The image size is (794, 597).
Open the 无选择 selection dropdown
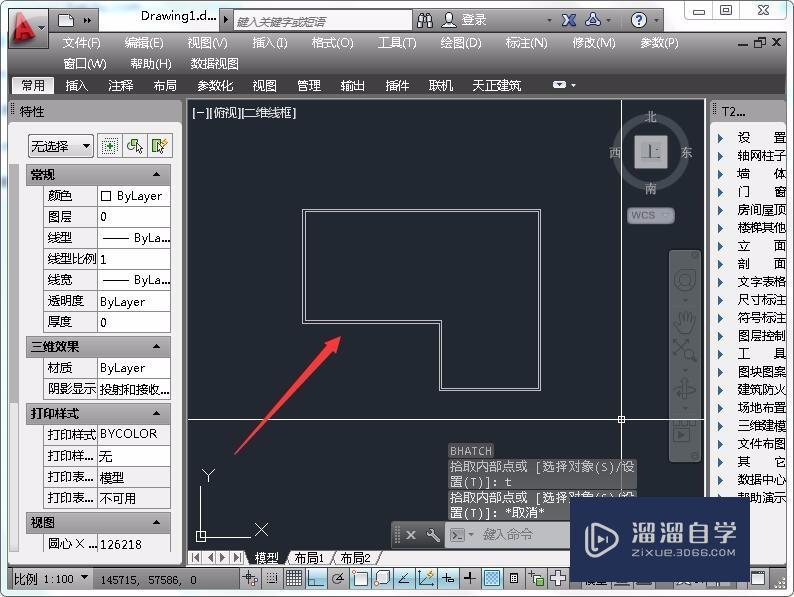[x=61, y=146]
